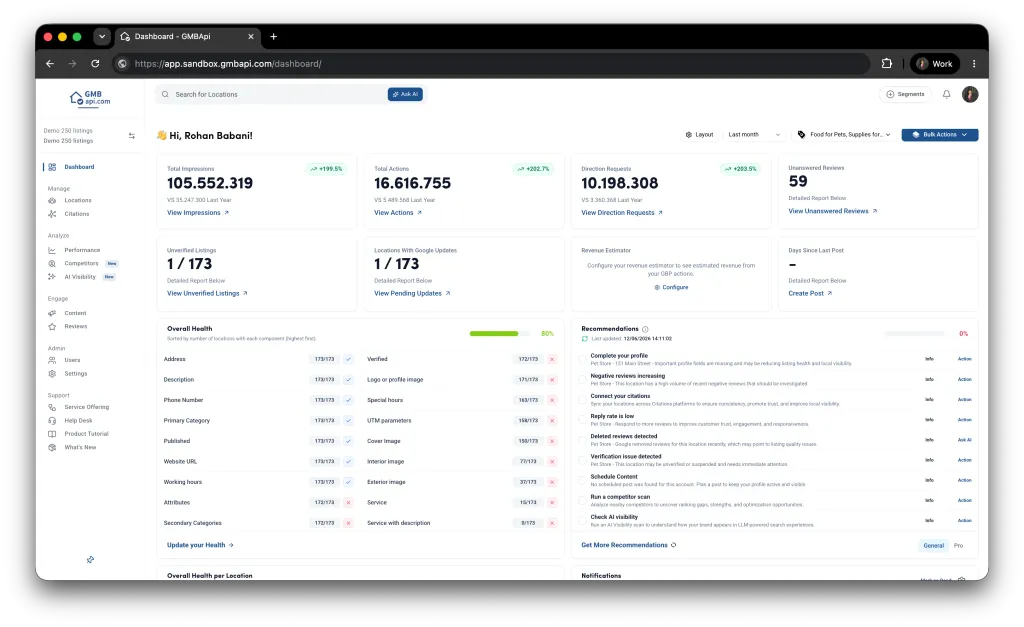The width and height of the screenshot is (1024, 627).
Task: Check off Schedule Content recommendation
Action: click(583, 481)
